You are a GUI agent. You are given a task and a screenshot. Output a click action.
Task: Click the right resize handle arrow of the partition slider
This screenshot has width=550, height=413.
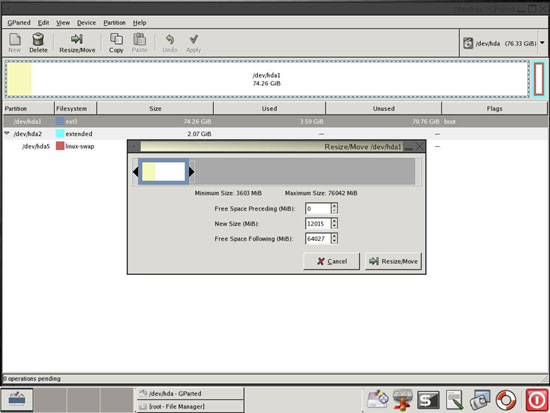click(192, 172)
